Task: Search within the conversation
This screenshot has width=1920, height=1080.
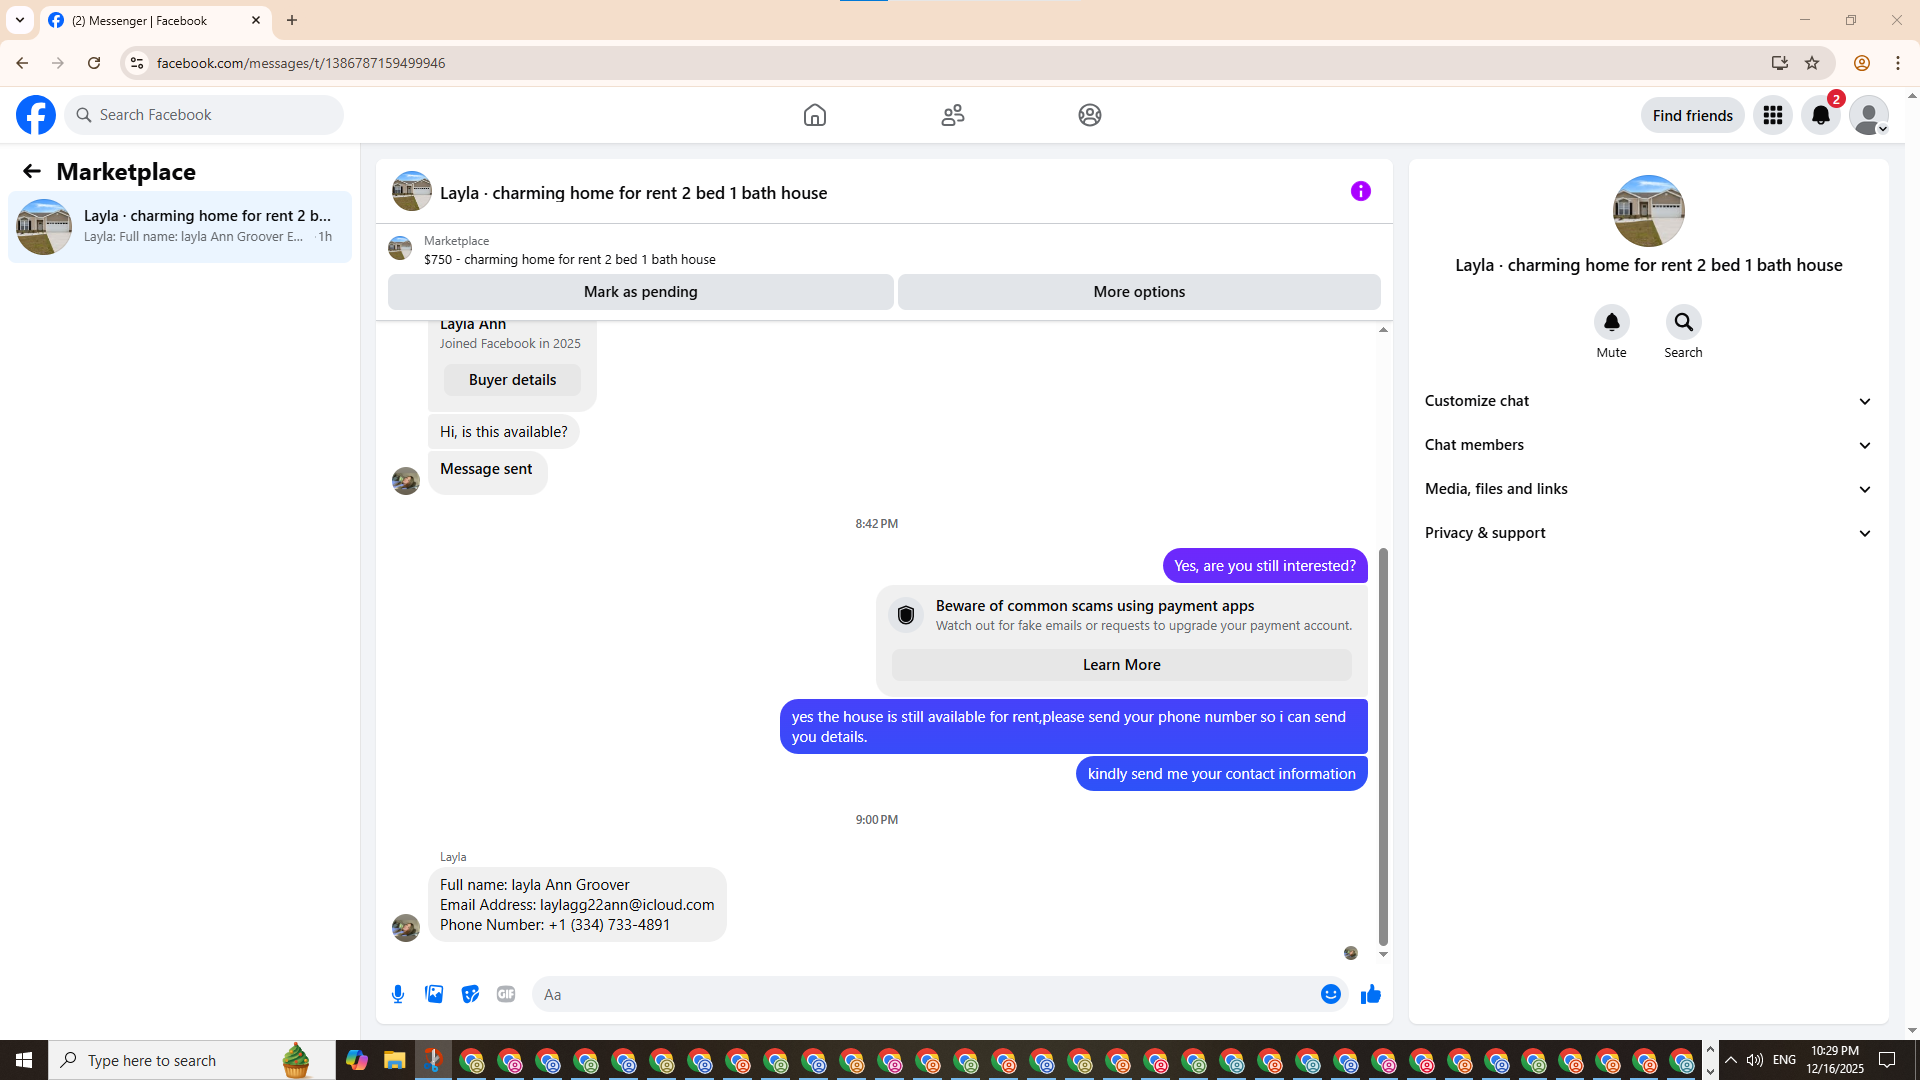Action: tap(1684, 322)
